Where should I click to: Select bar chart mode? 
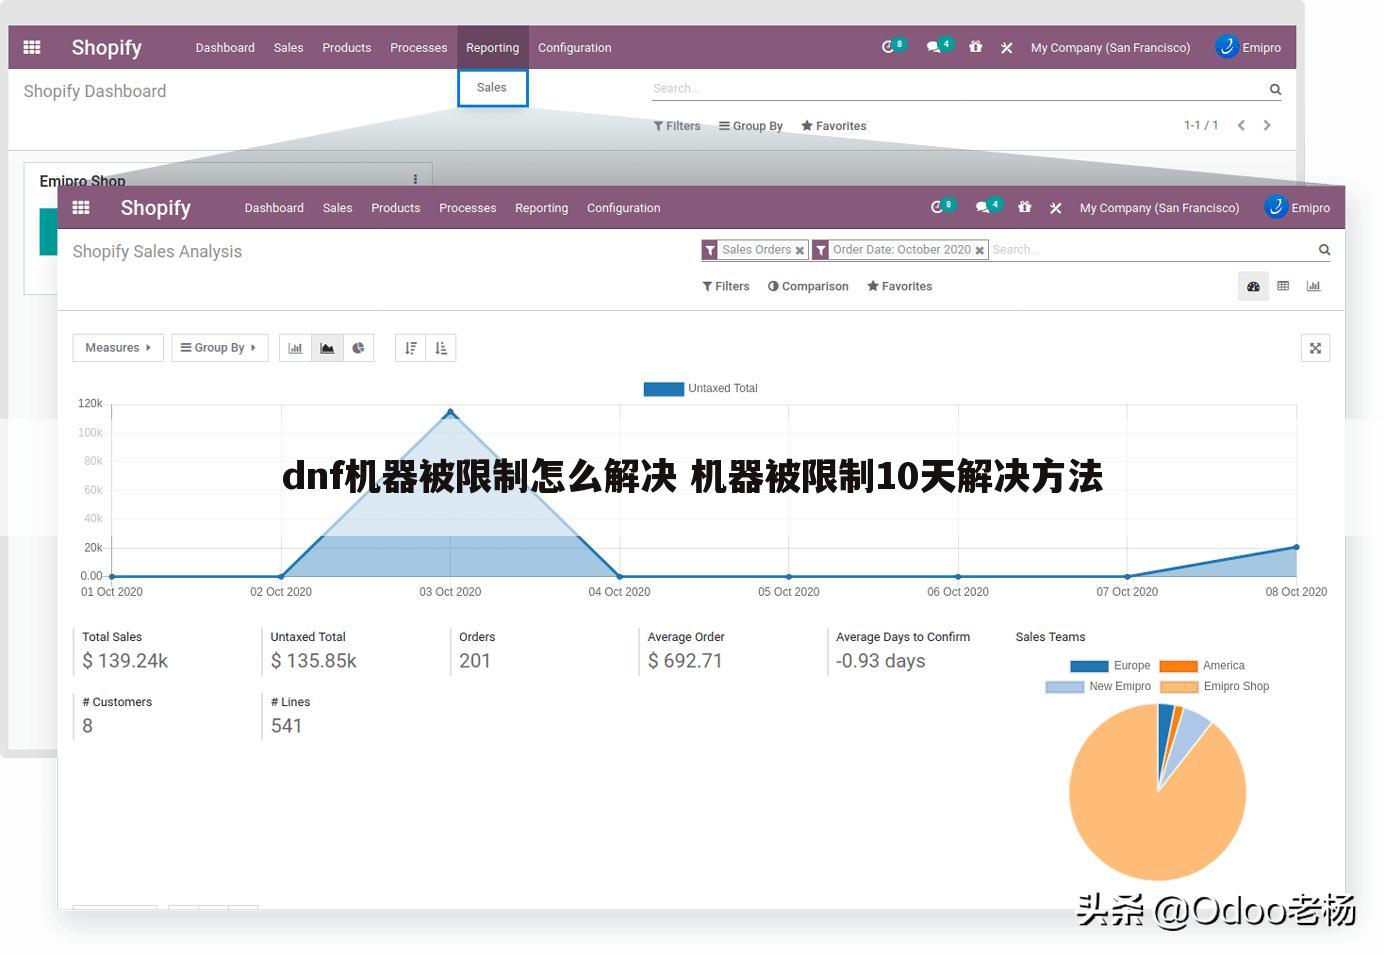pyautogui.click(x=295, y=348)
